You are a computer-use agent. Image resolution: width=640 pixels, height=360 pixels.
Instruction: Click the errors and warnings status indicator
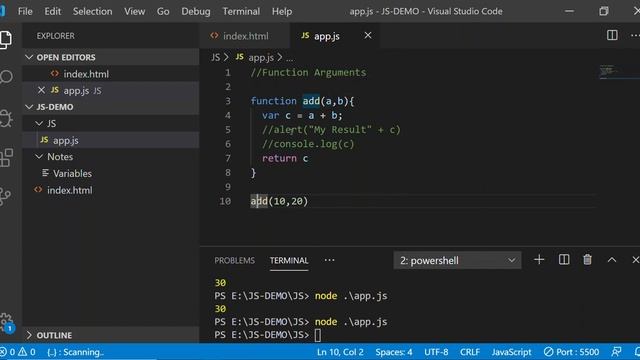tap(18, 352)
